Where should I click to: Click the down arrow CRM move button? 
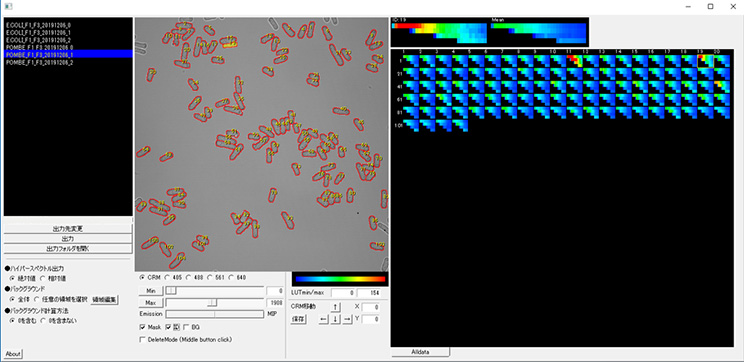[335, 320]
